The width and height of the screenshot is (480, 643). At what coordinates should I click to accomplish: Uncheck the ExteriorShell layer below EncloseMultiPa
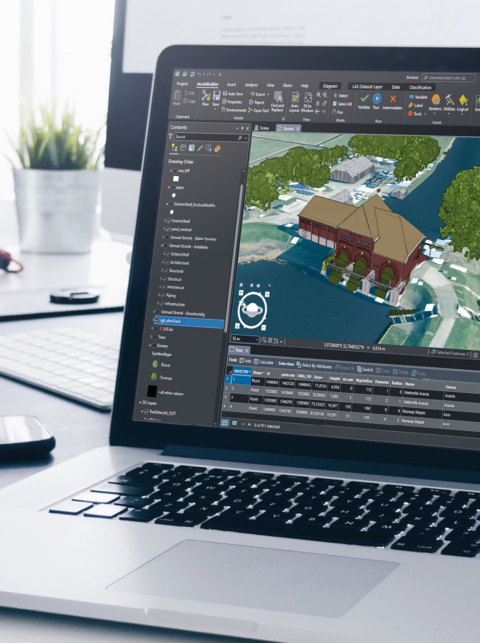pyautogui.click(x=169, y=221)
